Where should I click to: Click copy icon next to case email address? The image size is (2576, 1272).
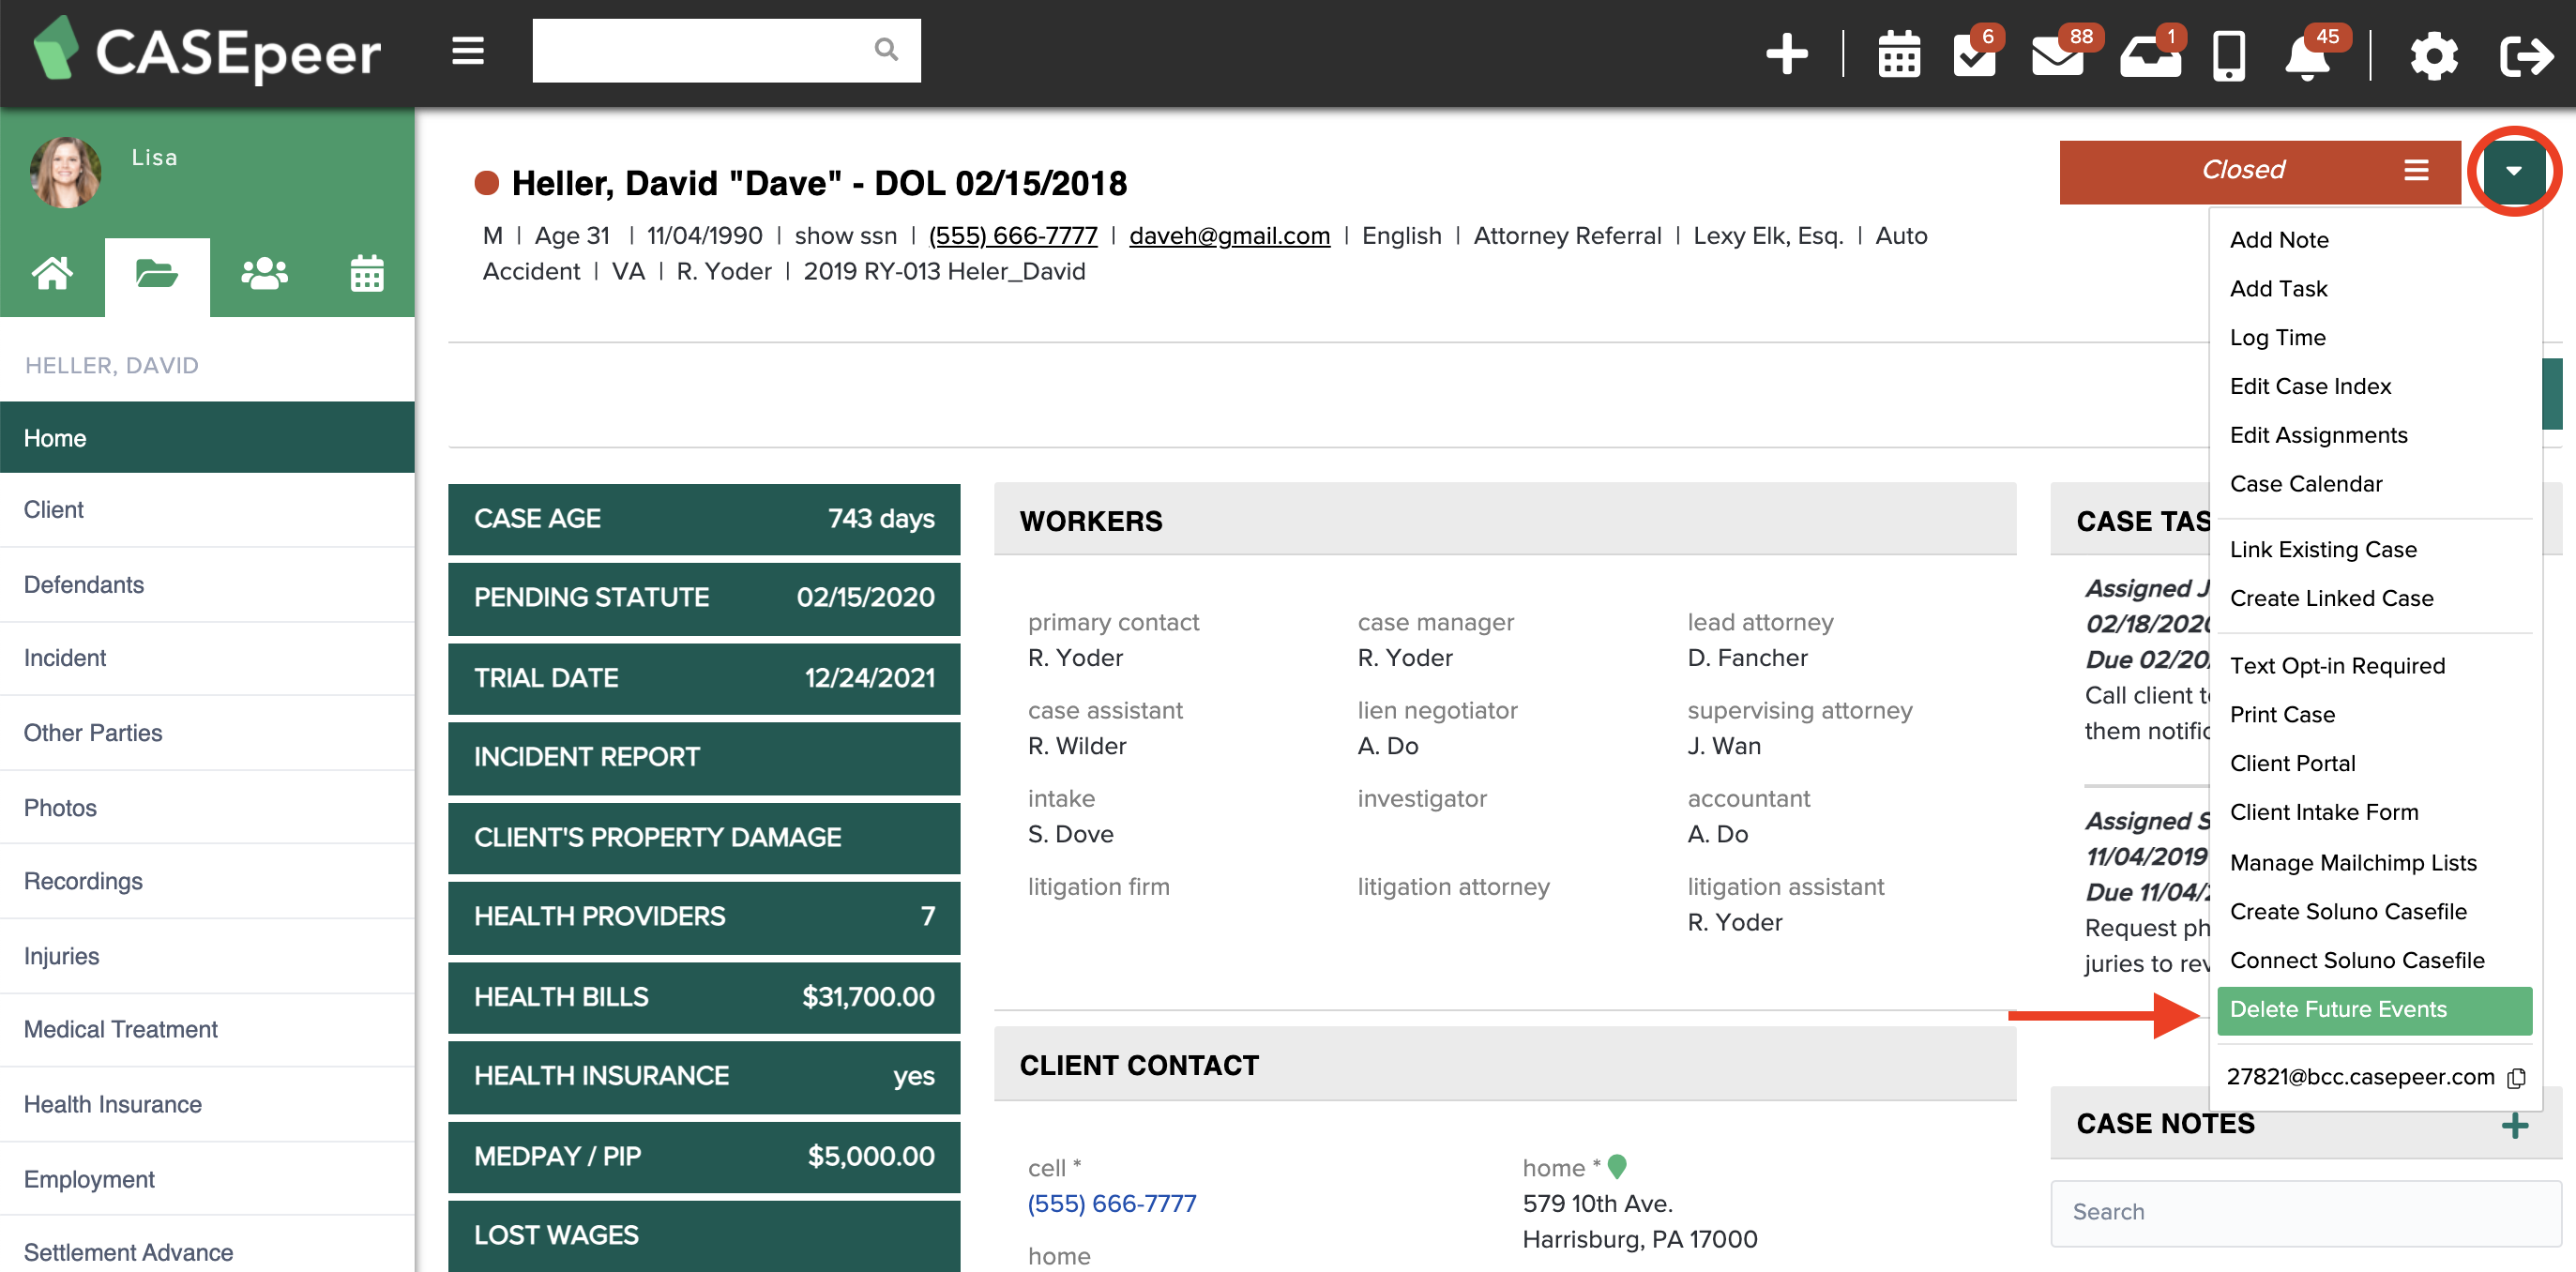(x=2516, y=1077)
